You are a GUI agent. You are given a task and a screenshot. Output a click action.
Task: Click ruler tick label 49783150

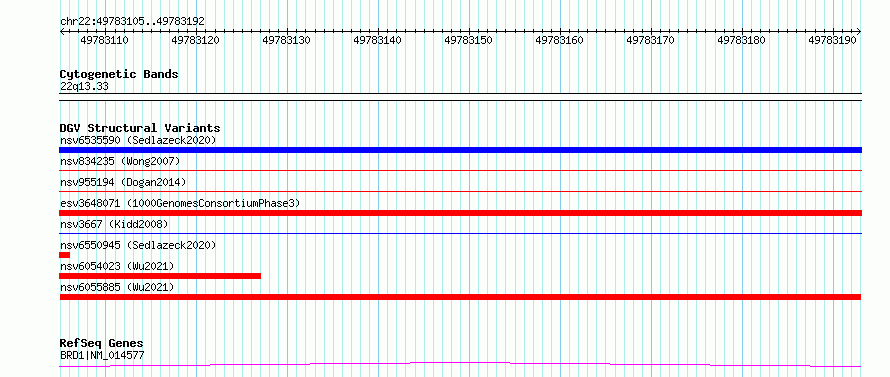(x=468, y=40)
